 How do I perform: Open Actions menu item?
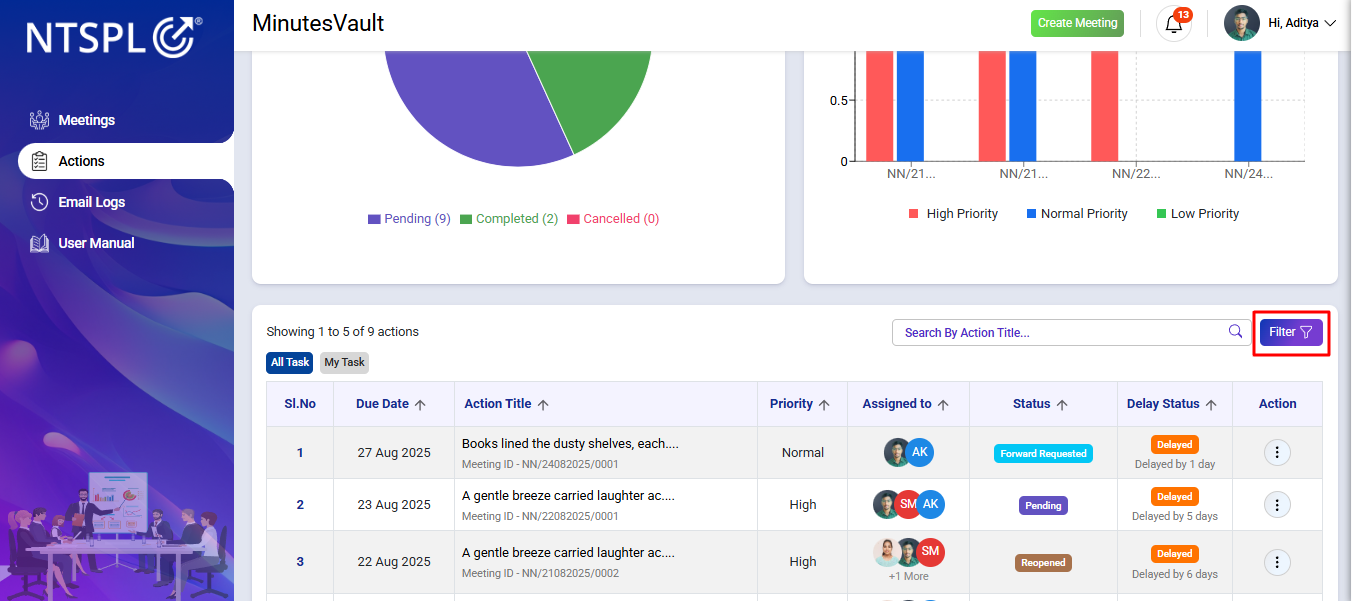click(126, 161)
